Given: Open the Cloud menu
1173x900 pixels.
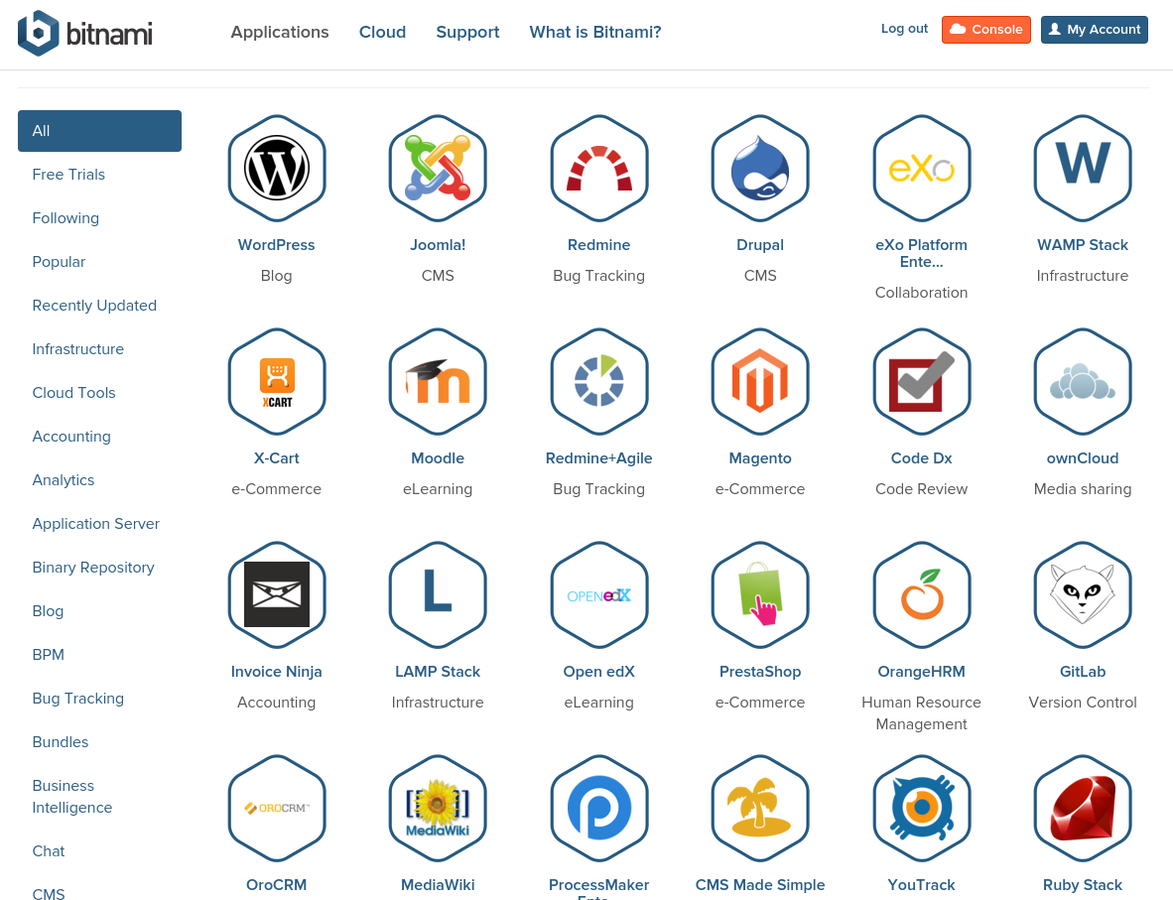Looking at the screenshot, I should [382, 32].
